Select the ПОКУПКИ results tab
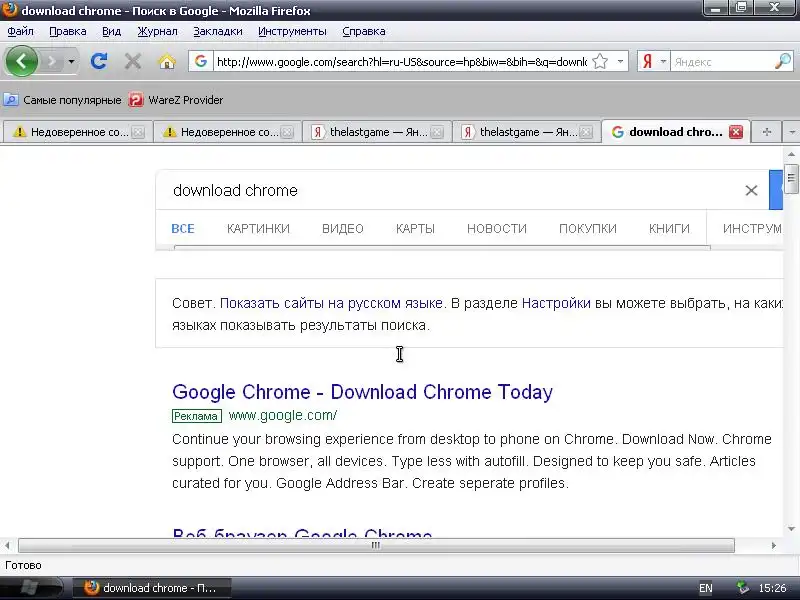 point(588,229)
